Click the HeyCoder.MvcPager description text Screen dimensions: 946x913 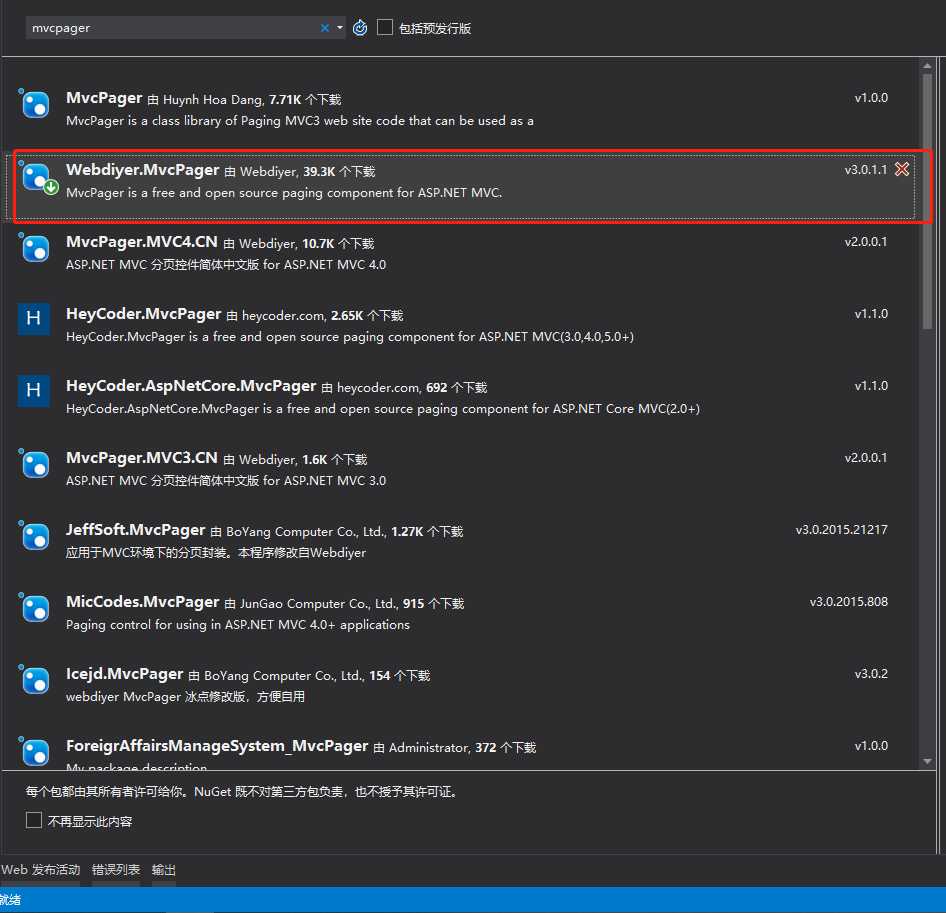tap(349, 337)
